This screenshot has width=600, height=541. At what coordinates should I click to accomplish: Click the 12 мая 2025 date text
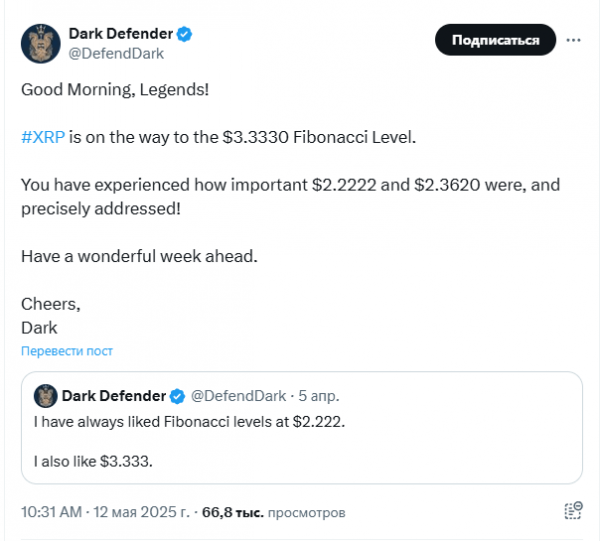(x=142, y=512)
